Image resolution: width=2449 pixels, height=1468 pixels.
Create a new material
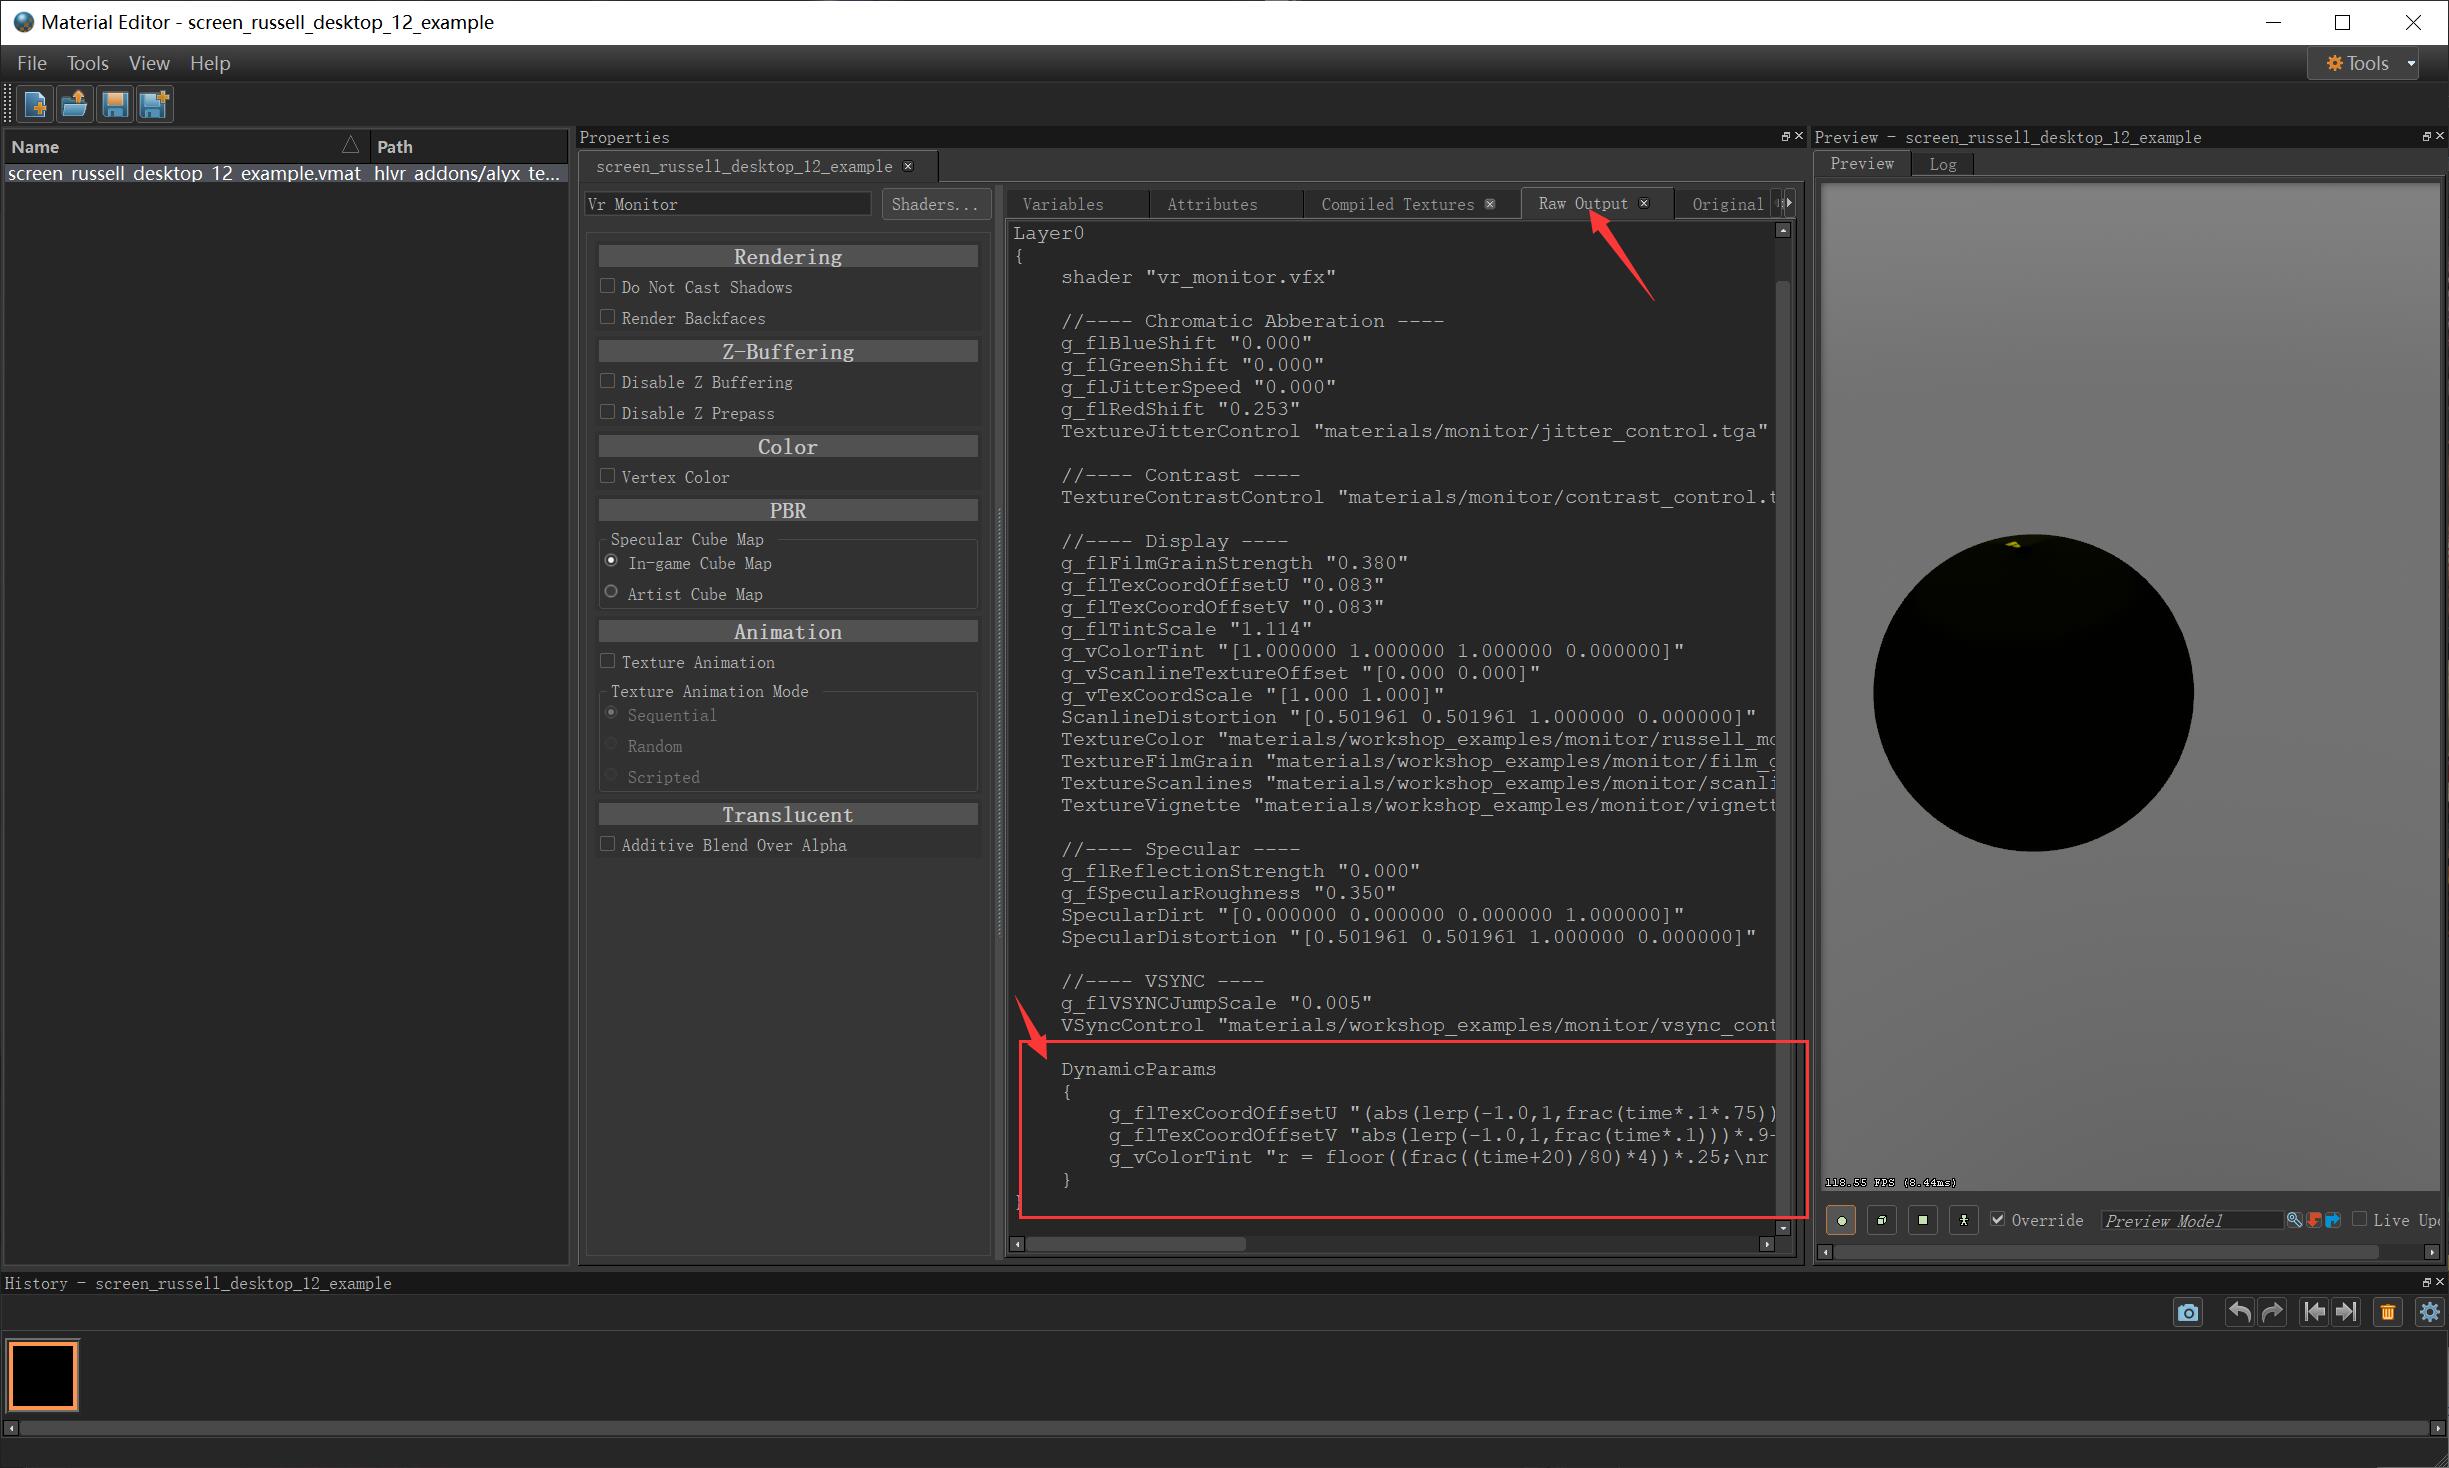pos(36,104)
